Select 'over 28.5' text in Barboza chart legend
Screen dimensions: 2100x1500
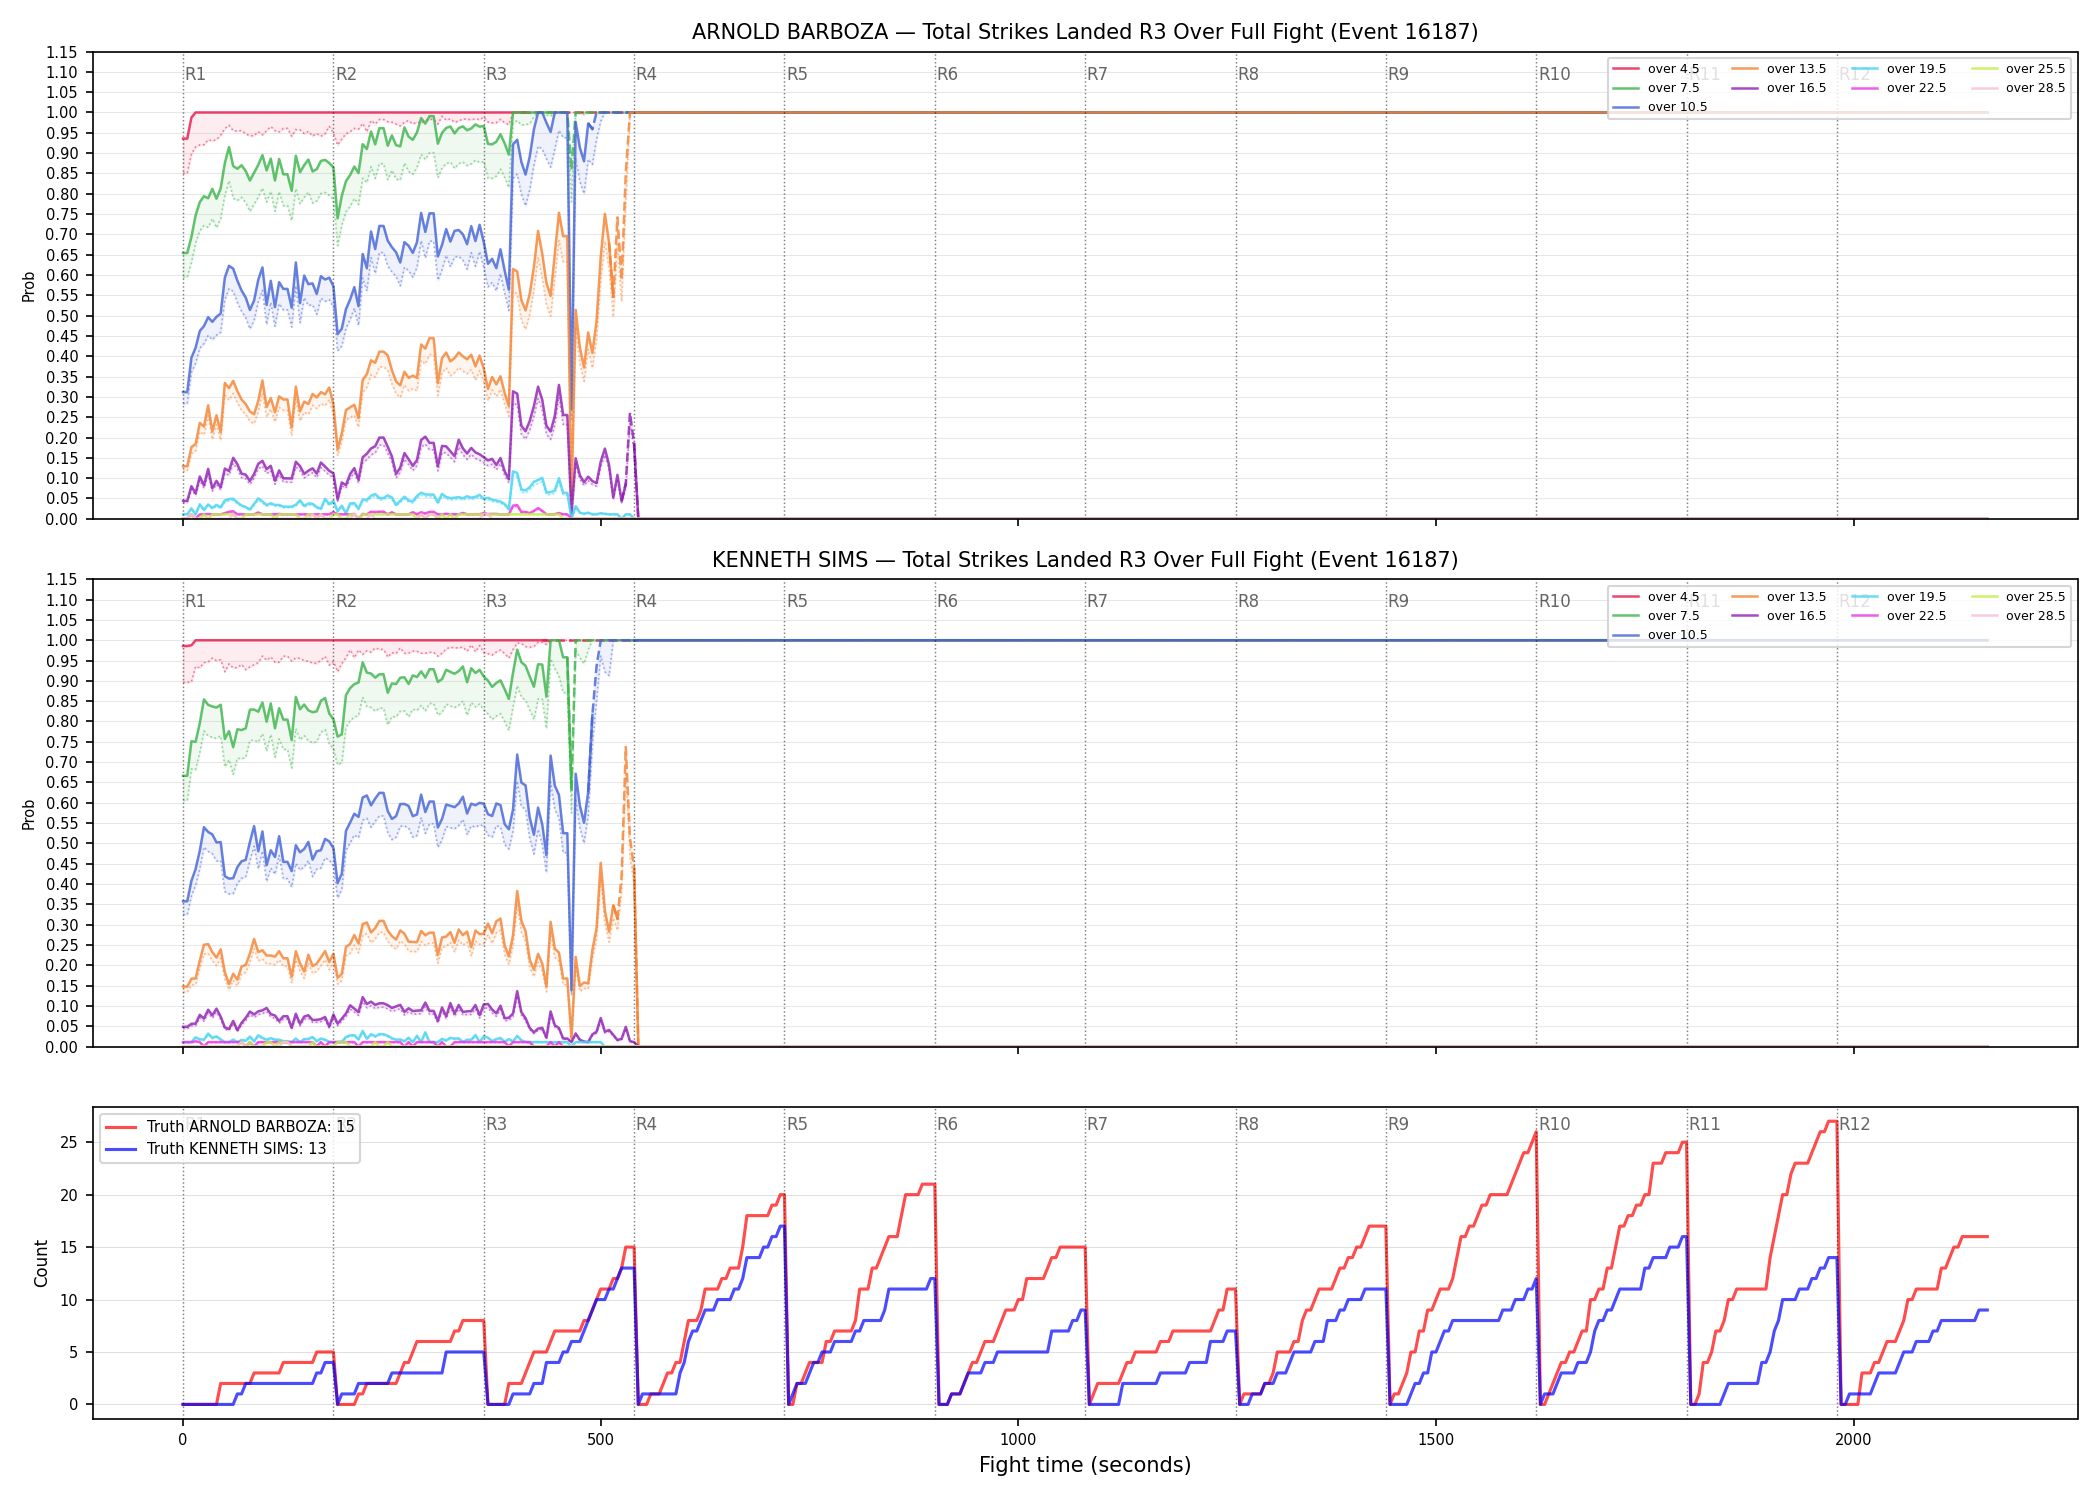coord(2036,88)
